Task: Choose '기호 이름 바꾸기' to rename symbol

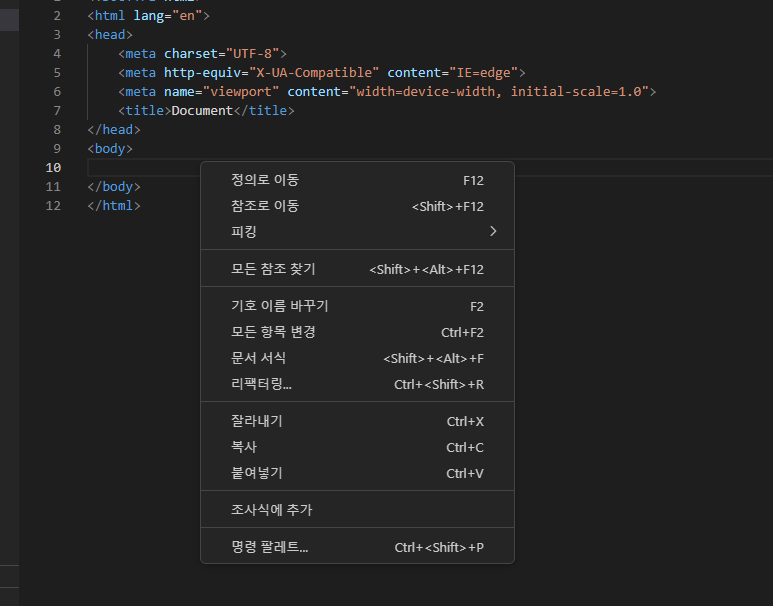Action: coord(357,306)
